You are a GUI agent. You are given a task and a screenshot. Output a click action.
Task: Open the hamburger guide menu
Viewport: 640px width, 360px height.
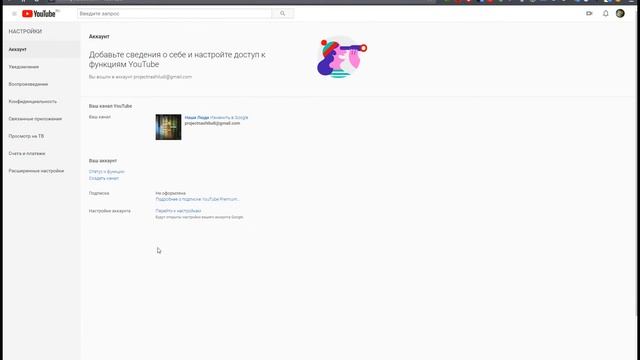[x=14, y=13]
